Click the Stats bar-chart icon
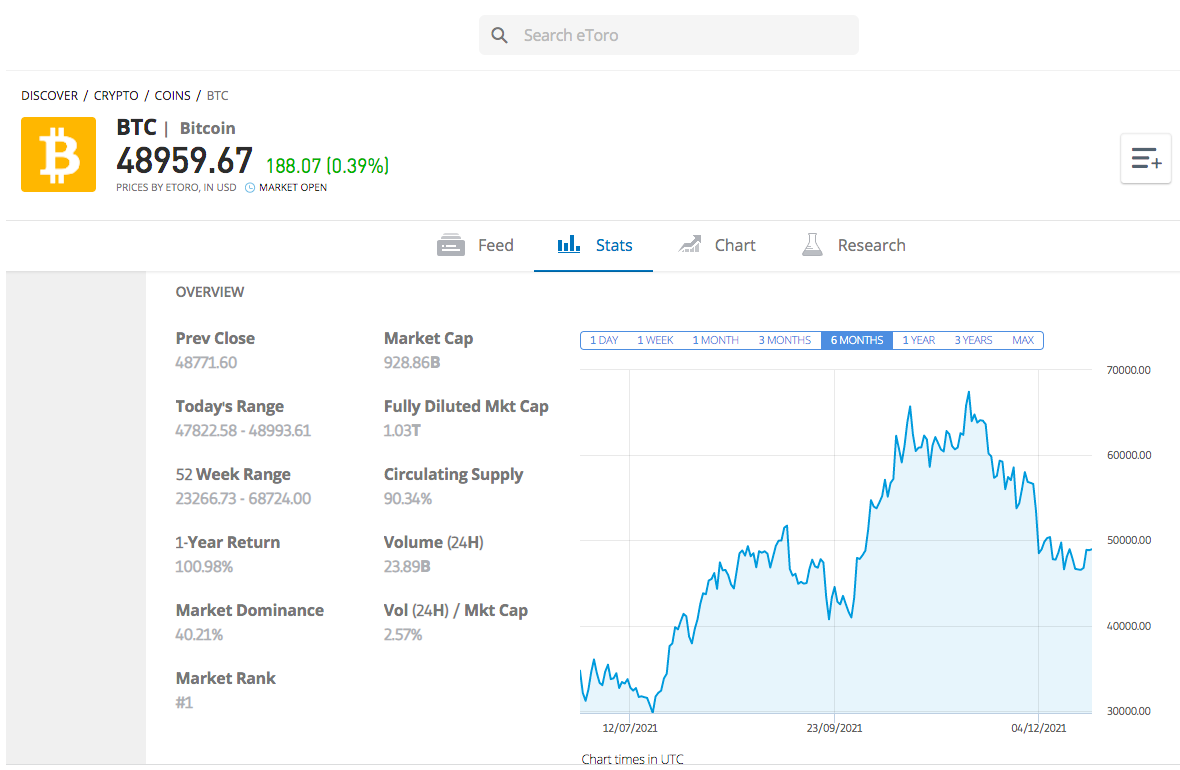Image resolution: width=1180 pixels, height=770 pixels. tap(569, 244)
